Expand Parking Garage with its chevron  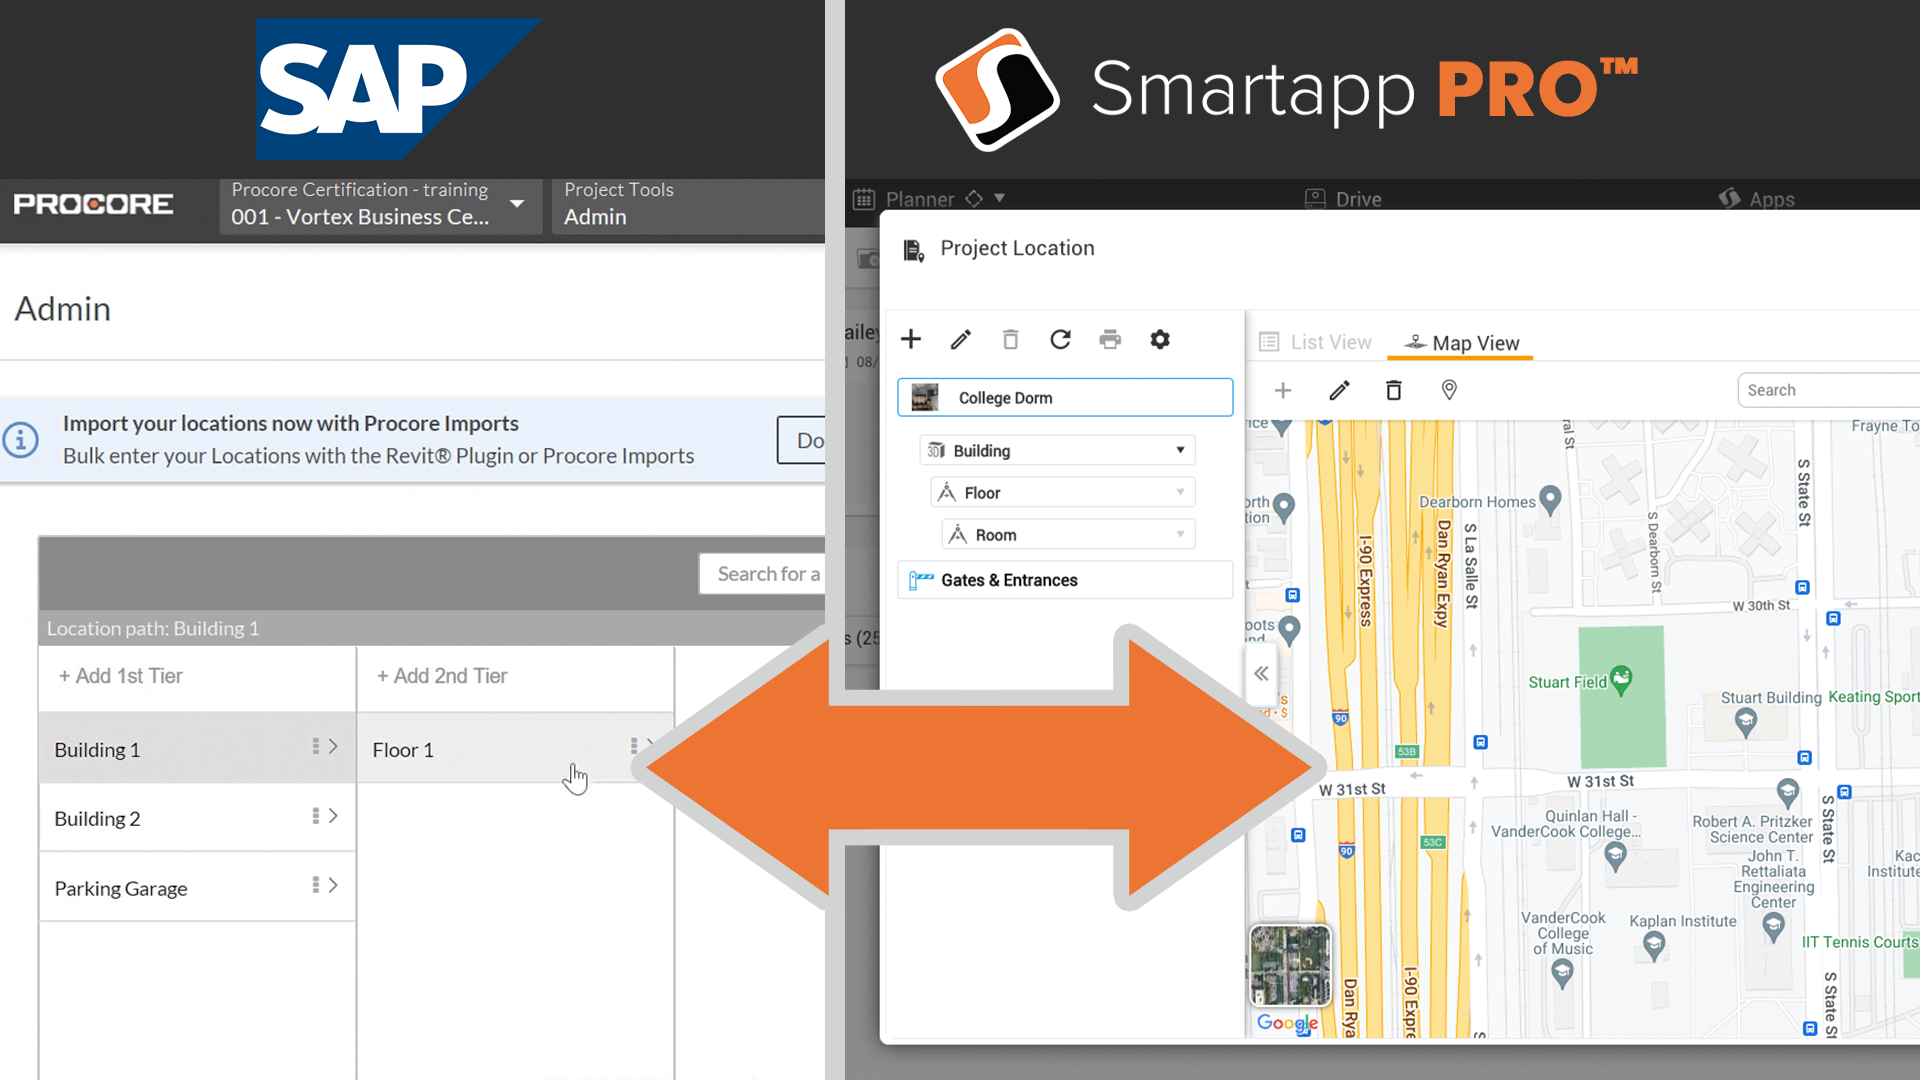[x=333, y=885]
